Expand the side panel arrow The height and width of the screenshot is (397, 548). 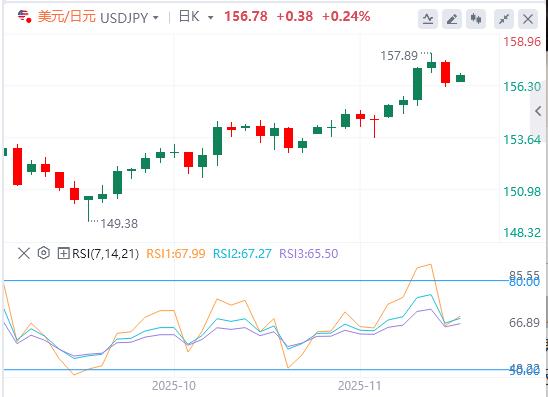click(539, 111)
